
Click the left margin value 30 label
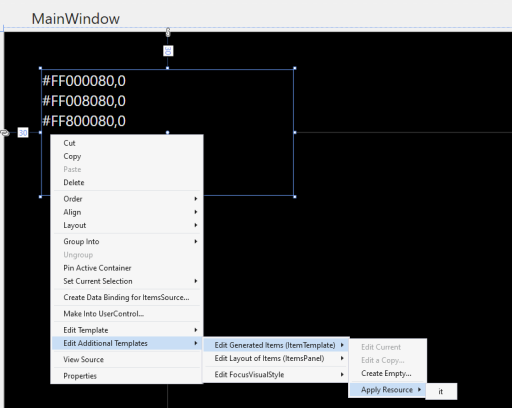click(x=23, y=133)
